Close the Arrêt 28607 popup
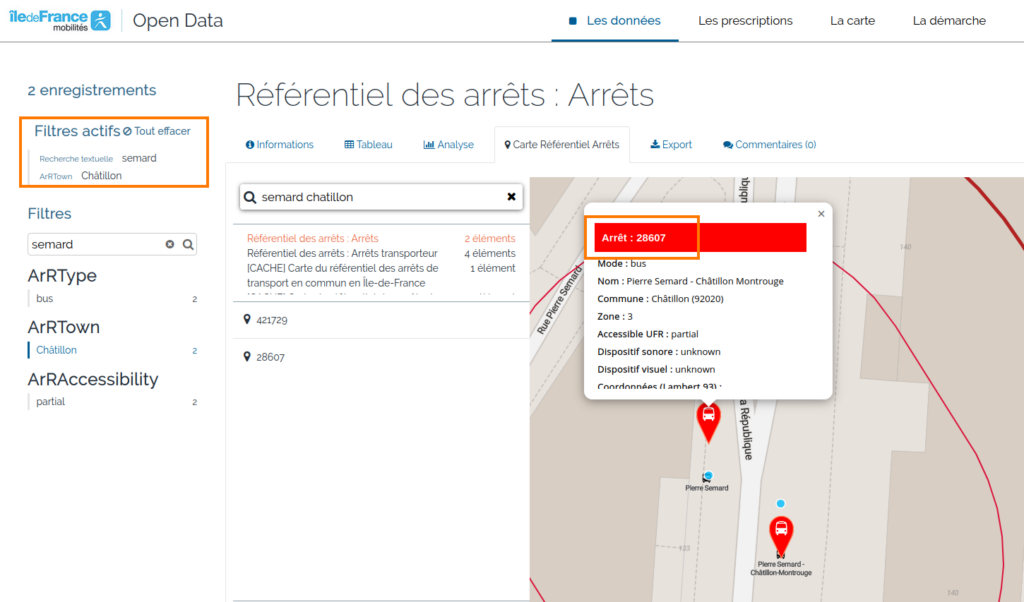 [x=821, y=213]
